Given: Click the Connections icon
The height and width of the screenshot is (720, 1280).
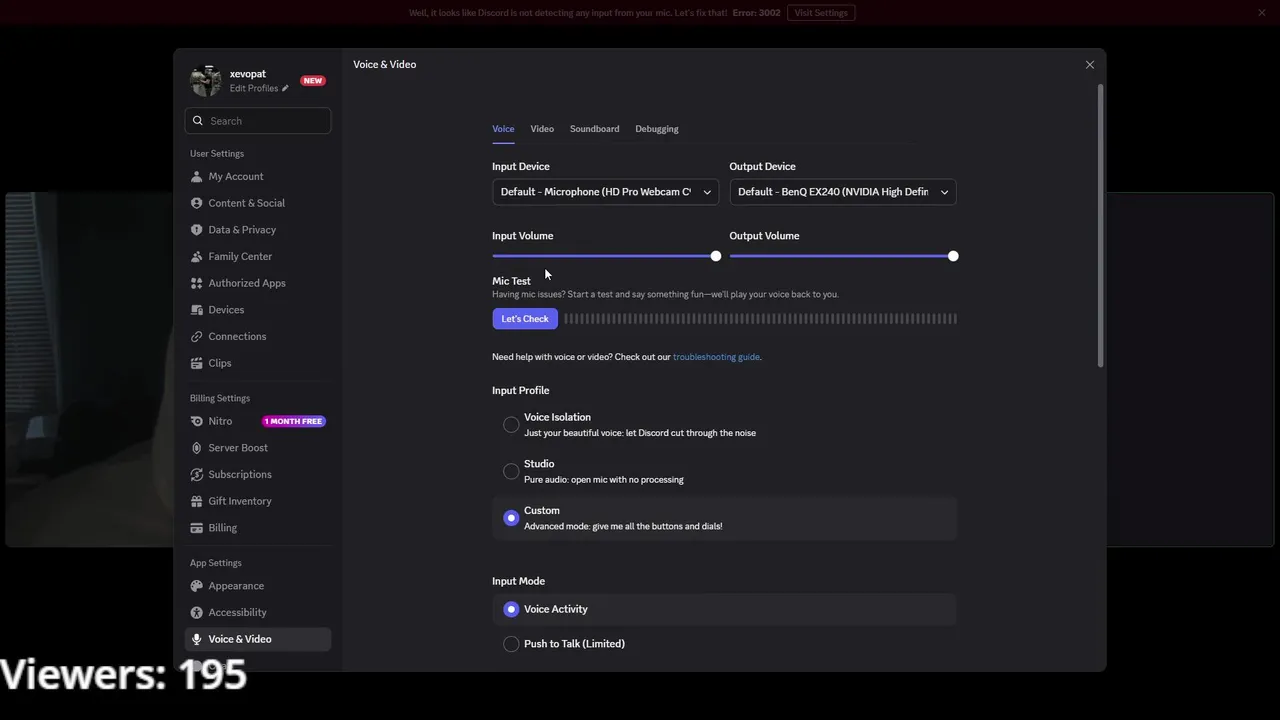Looking at the screenshot, I should pyautogui.click(x=197, y=336).
